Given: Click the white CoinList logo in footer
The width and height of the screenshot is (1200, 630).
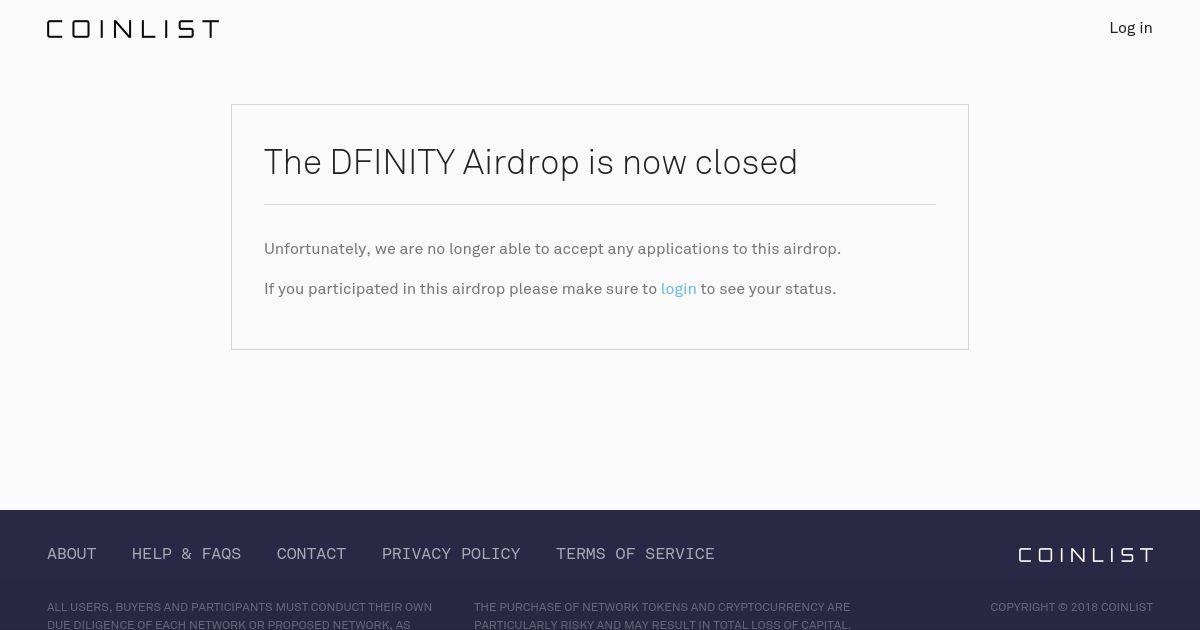Looking at the screenshot, I should coord(1086,555).
